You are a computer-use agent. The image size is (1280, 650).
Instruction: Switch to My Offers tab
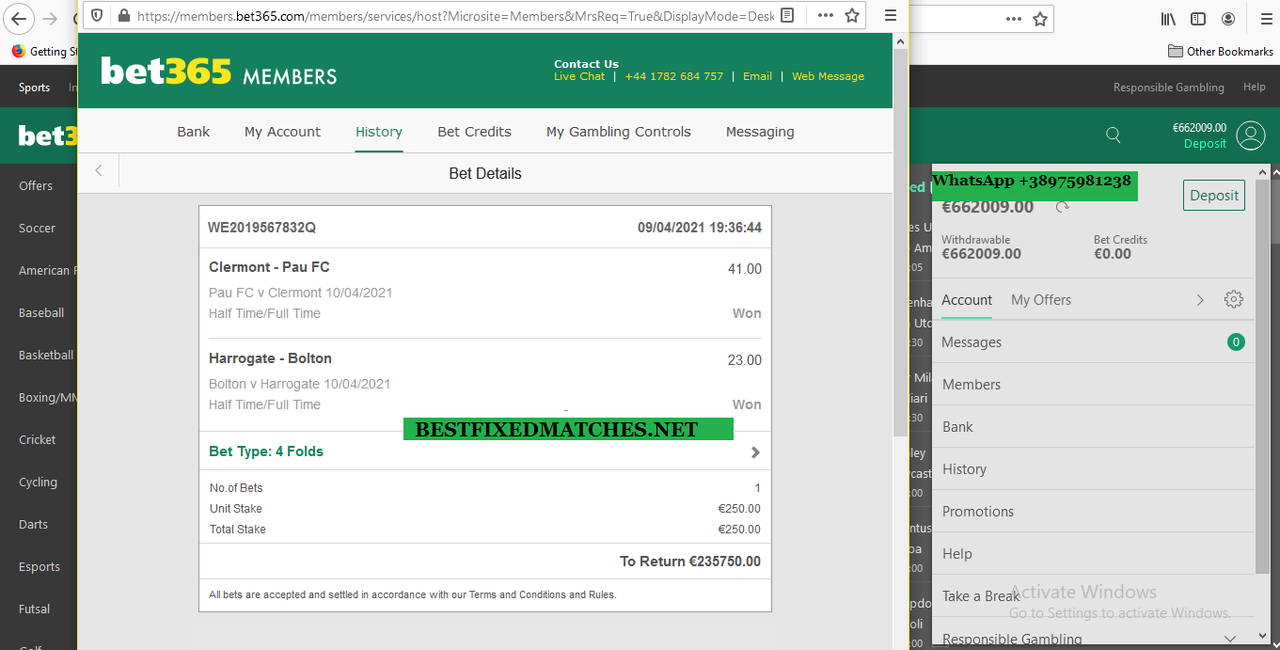coord(1041,300)
